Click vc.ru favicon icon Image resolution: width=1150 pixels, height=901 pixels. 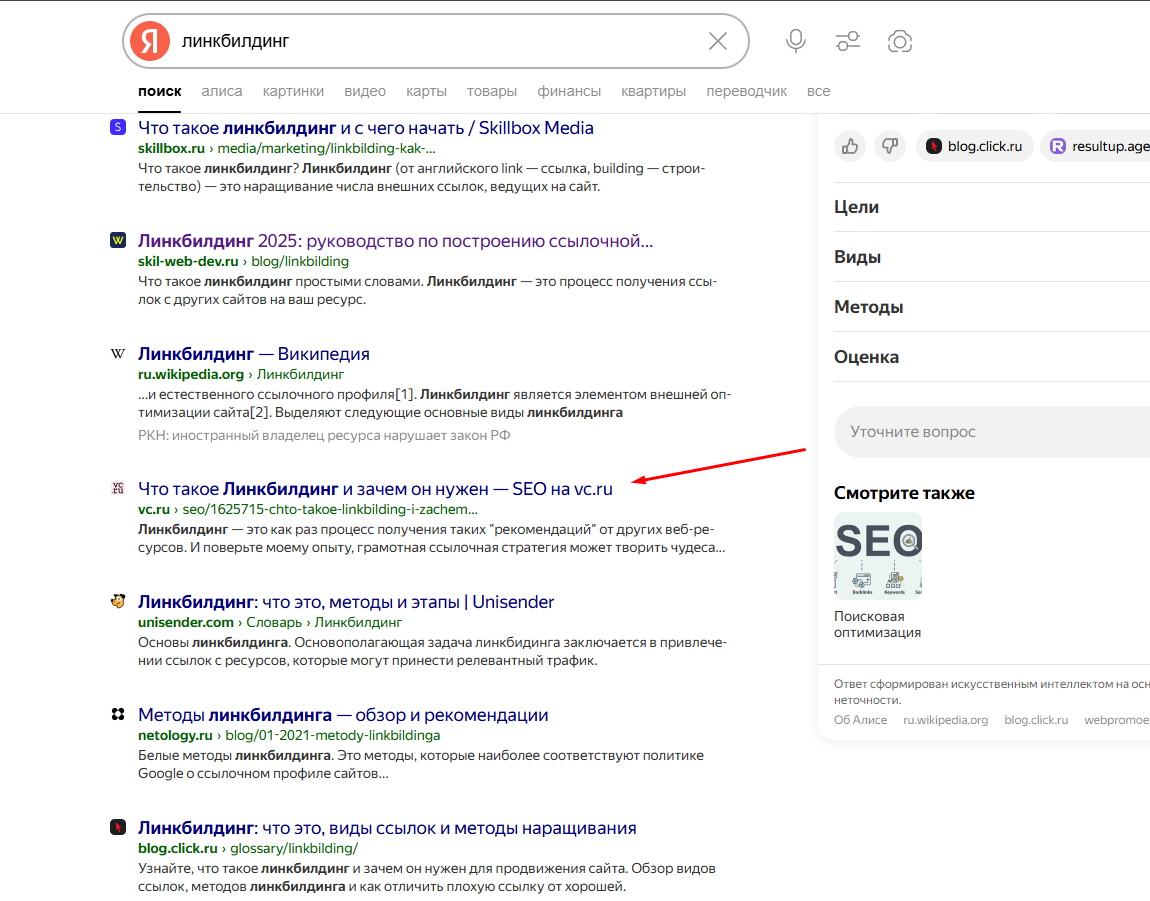(x=117, y=488)
